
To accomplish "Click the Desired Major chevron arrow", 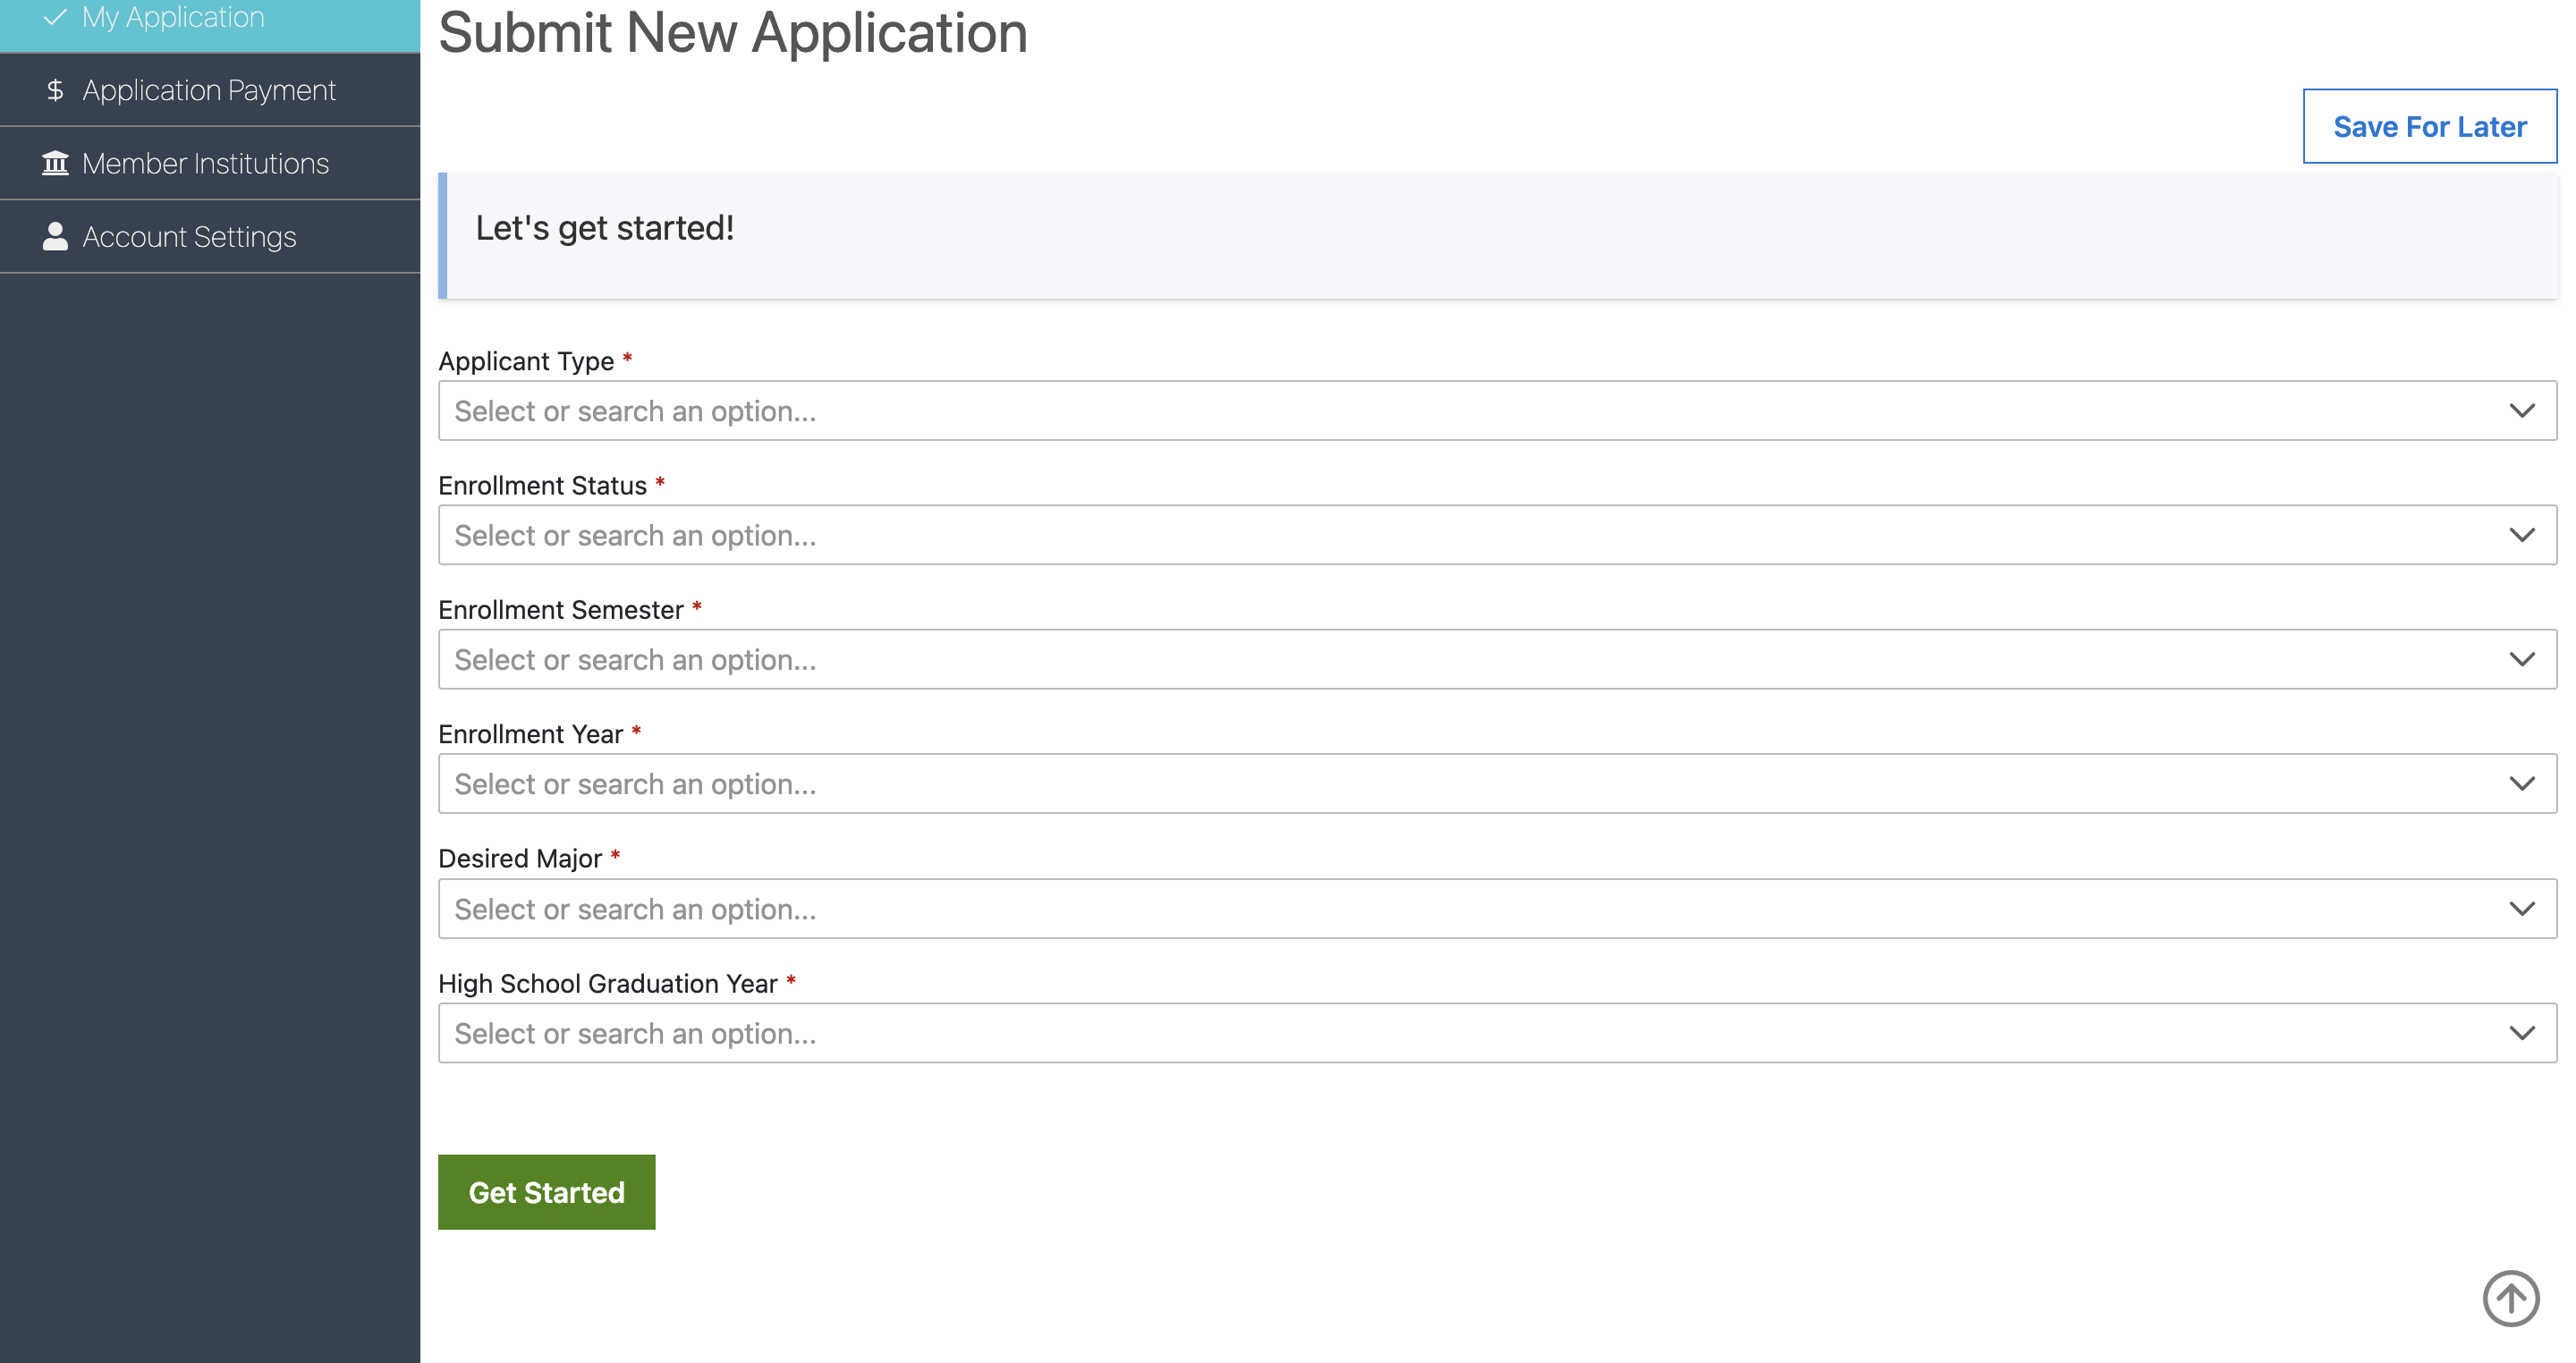I will (x=2521, y=909).
